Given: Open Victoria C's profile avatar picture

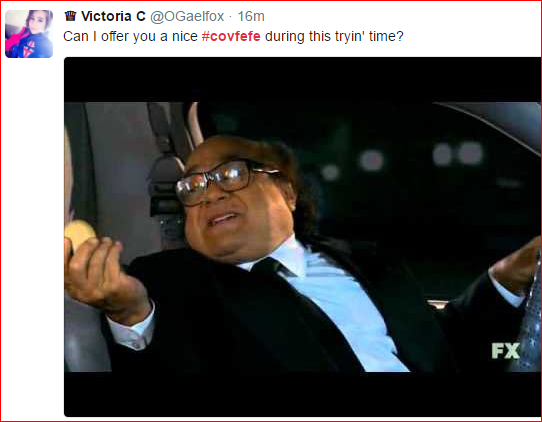Looking at the screenshot, I should (x=29, y=34).
